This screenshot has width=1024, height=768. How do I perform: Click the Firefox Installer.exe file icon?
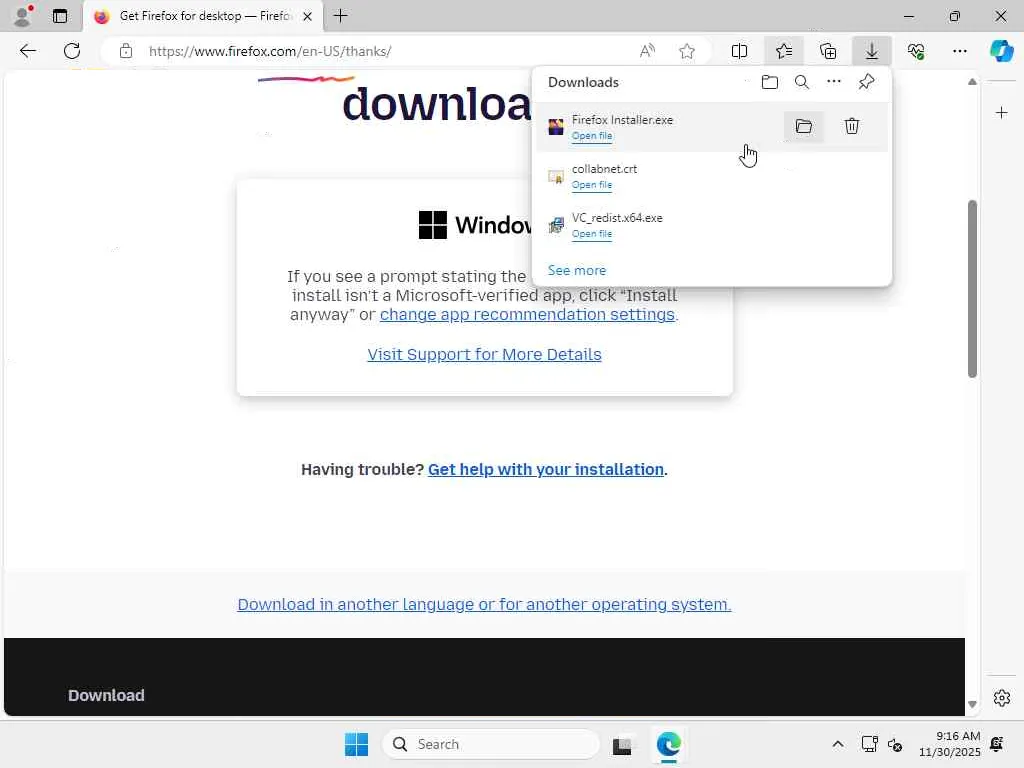click(x=556, y=127)
